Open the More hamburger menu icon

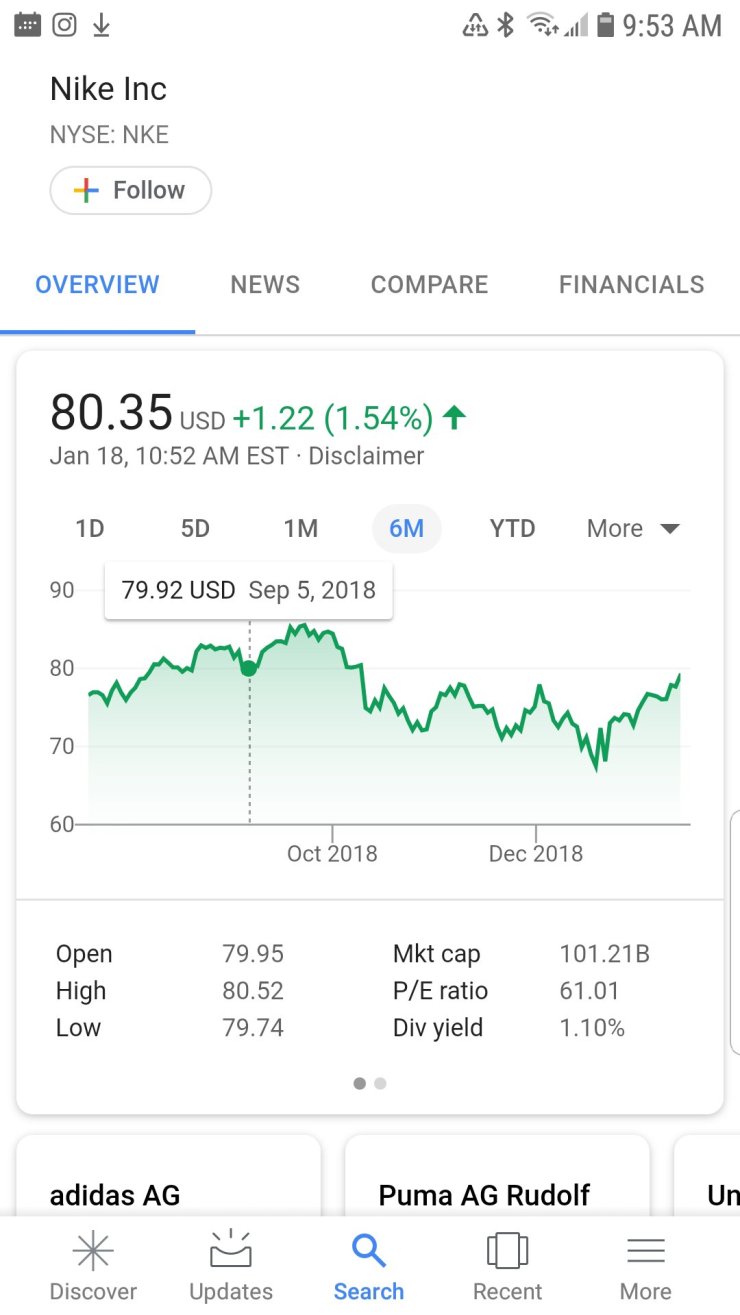click(645, 1251)
